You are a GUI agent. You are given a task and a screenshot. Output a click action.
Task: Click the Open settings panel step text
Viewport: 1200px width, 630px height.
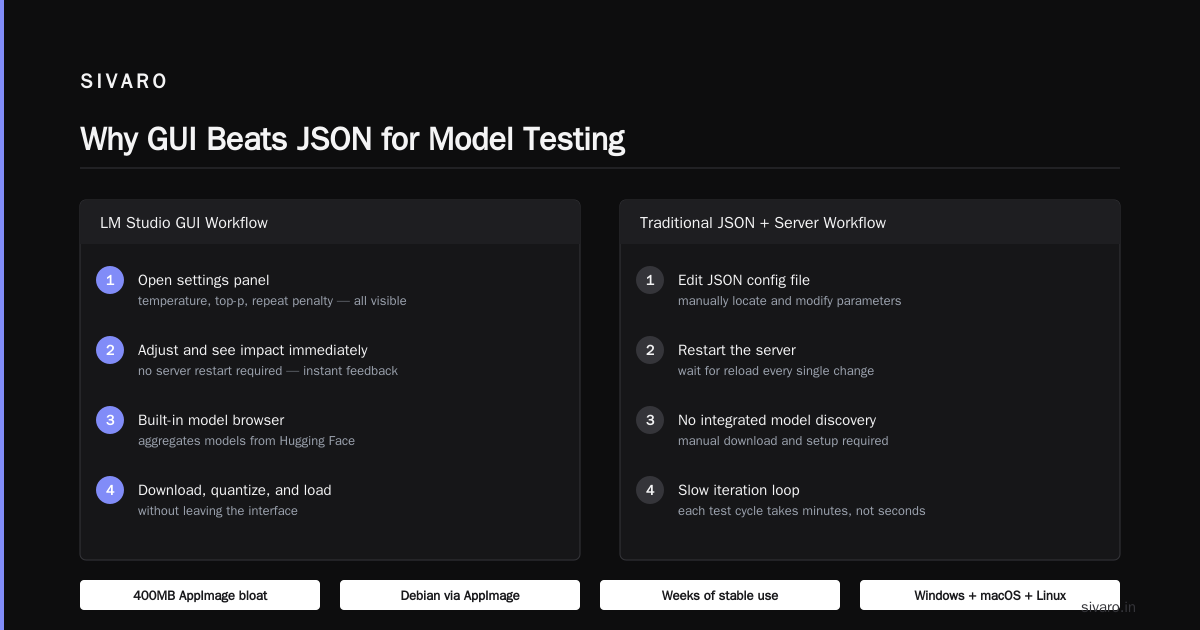[204, 280]
